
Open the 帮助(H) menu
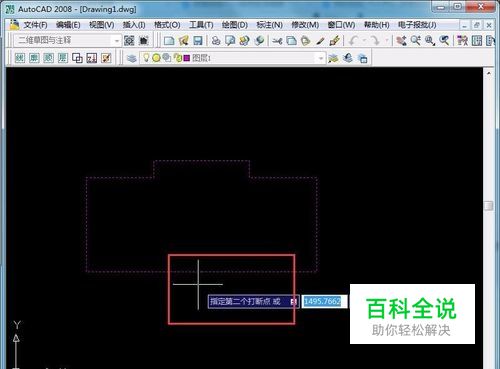376,25
